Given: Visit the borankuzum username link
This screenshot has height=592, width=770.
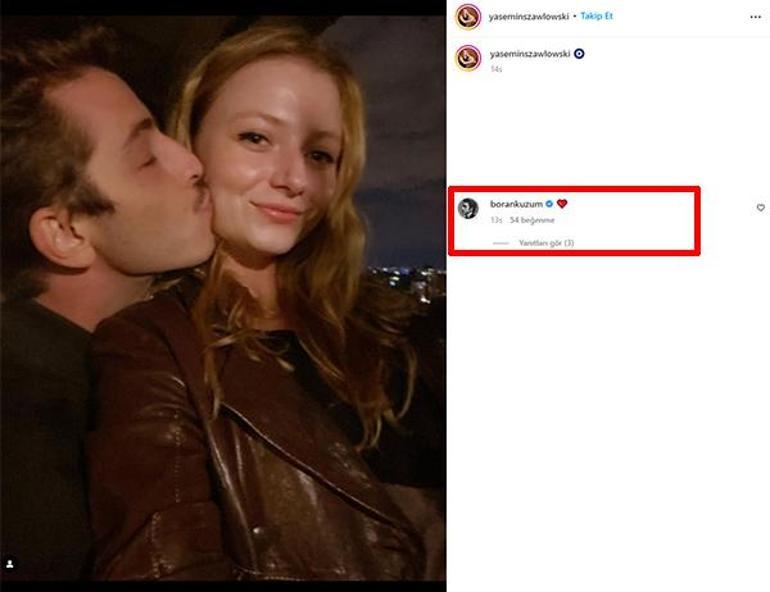Looking at the screenshot, I should [x=516, y=204].
